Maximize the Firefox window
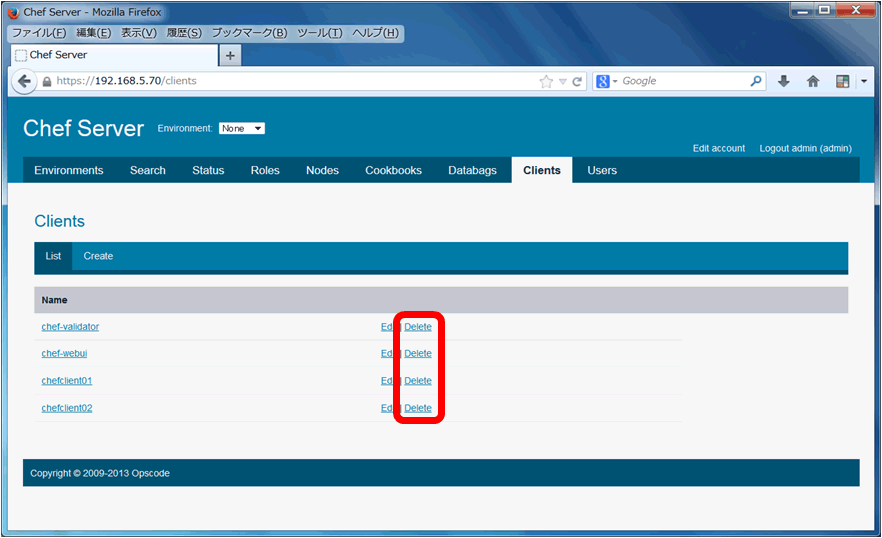Screen dimensions: 882x538 pos(825,10)
